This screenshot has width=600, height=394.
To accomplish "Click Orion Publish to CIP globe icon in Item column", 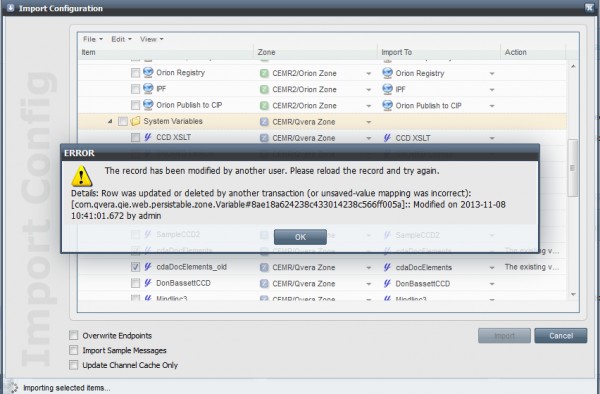I will click(x=148, y=104).
